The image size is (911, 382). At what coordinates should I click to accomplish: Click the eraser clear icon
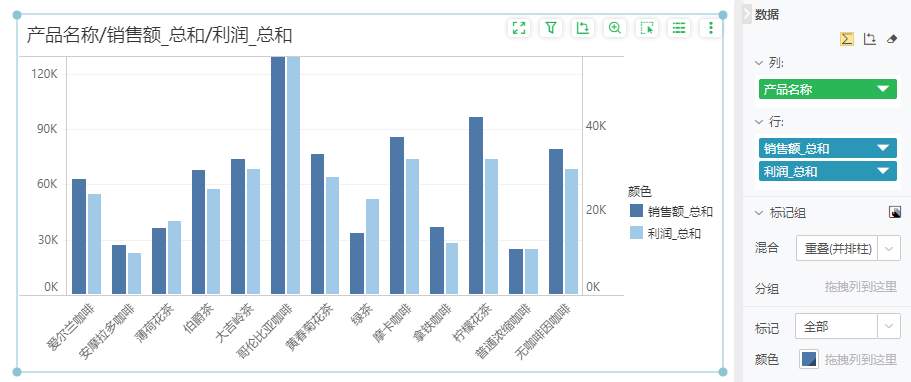tap(892, 39)
